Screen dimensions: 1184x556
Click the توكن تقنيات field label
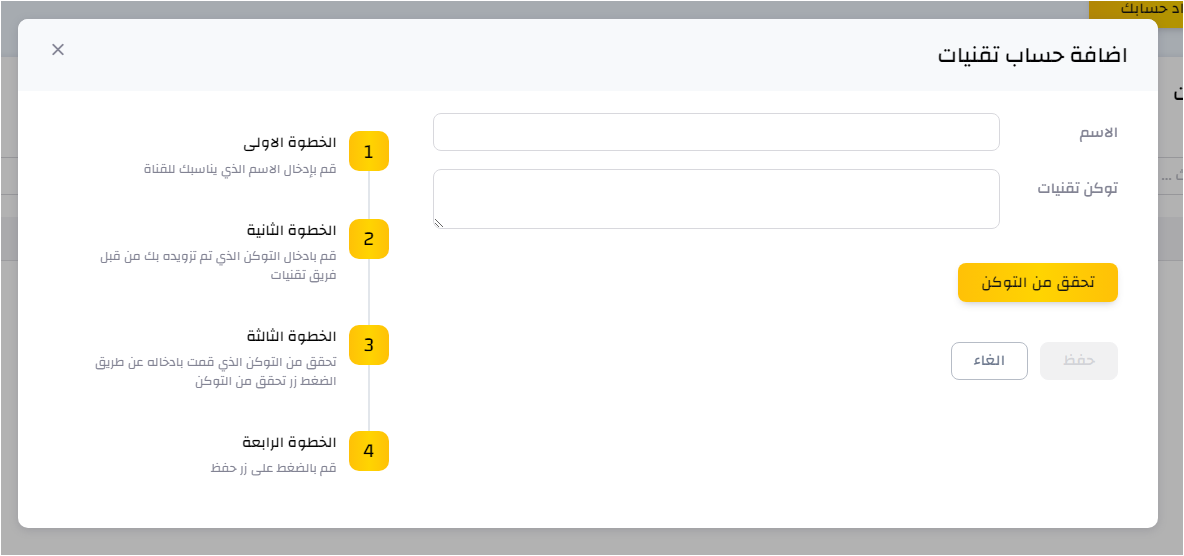click(1078, 188)
